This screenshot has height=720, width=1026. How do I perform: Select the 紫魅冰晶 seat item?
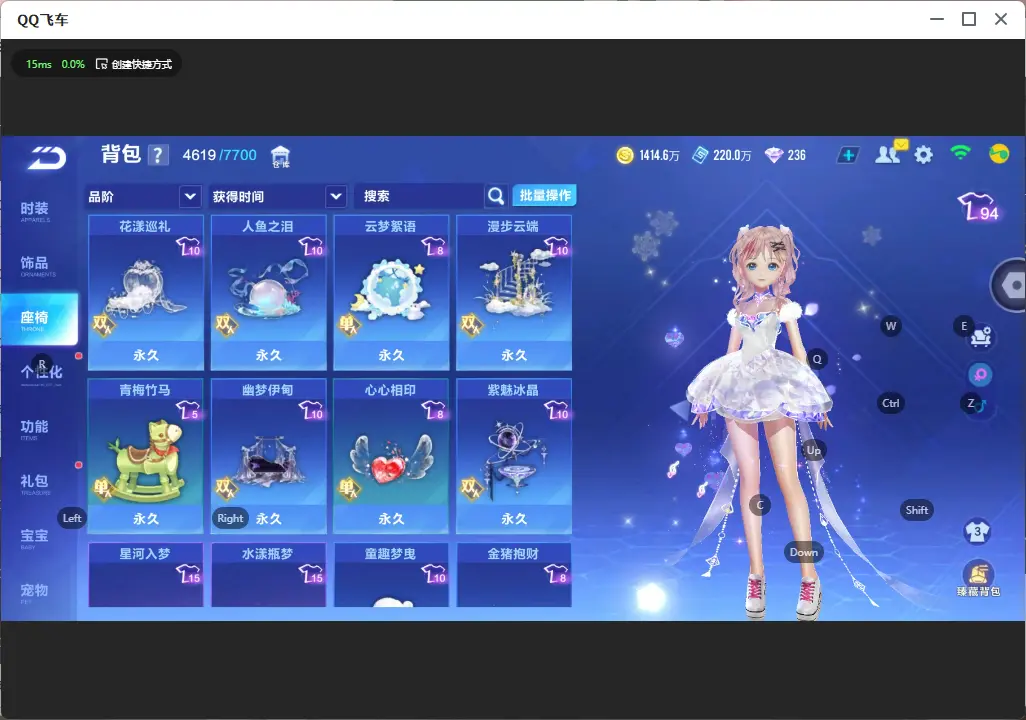point(514,456)
